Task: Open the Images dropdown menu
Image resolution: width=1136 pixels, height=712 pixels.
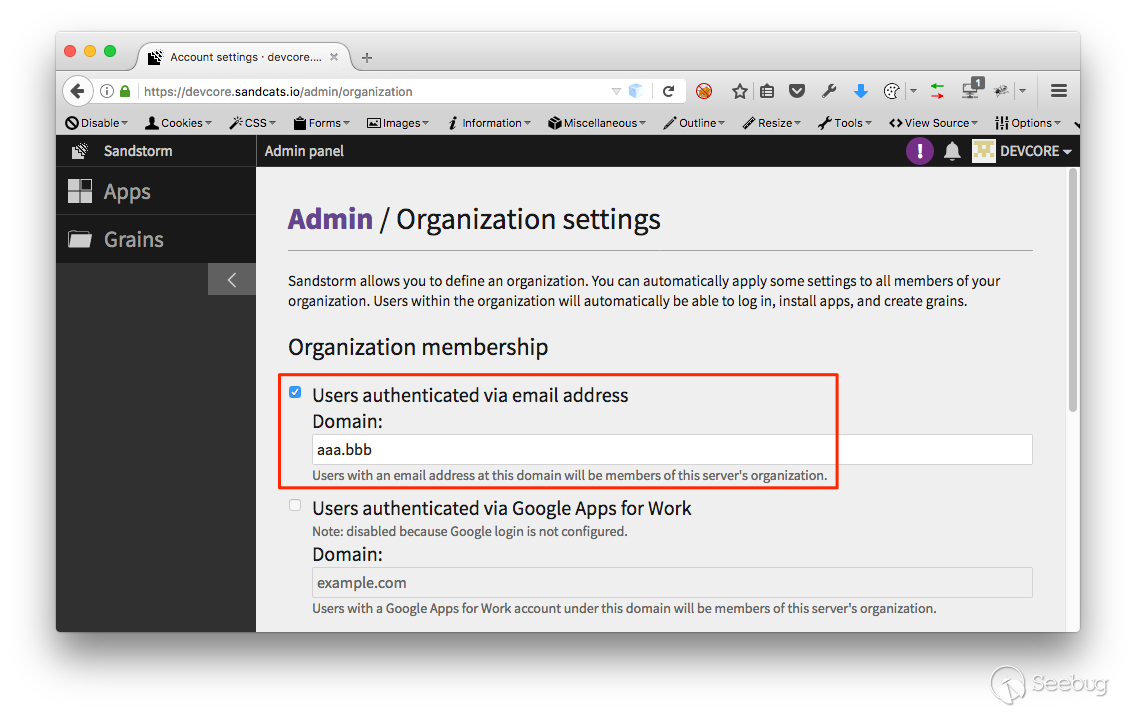Action: tap(398, 123)
